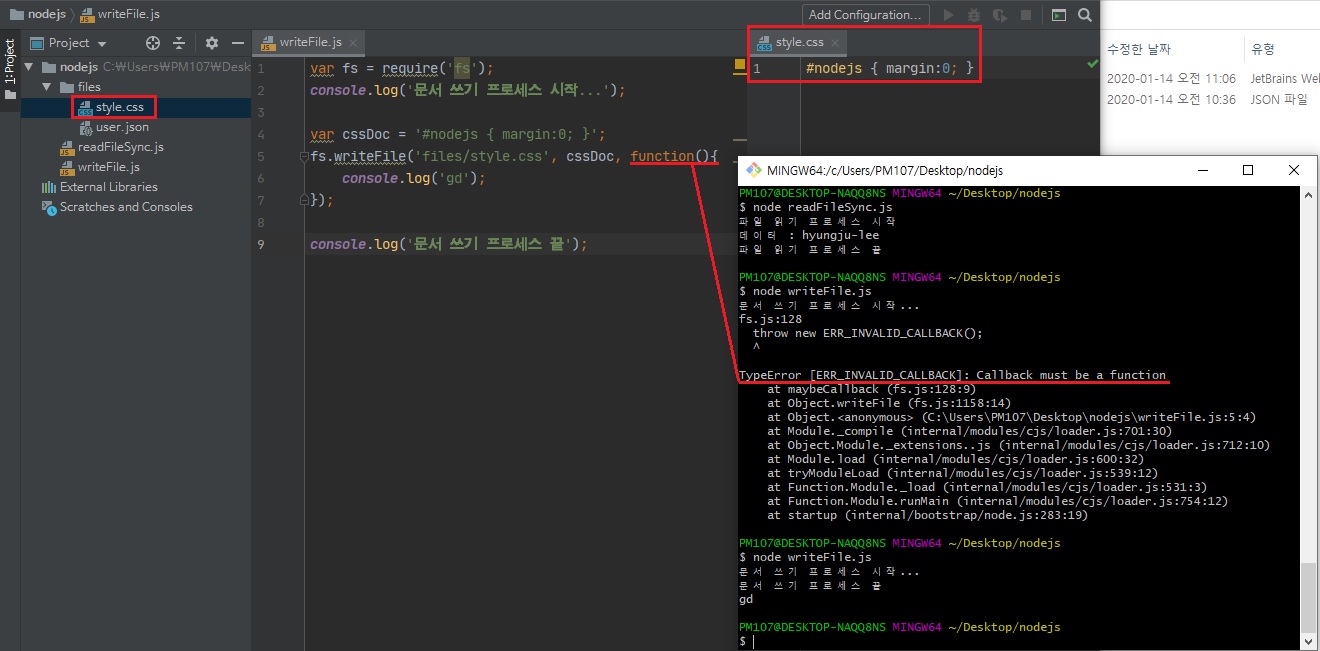Collapse the files folder in tree
Screen dimensions: 1320x651
(x=46, y=87)
